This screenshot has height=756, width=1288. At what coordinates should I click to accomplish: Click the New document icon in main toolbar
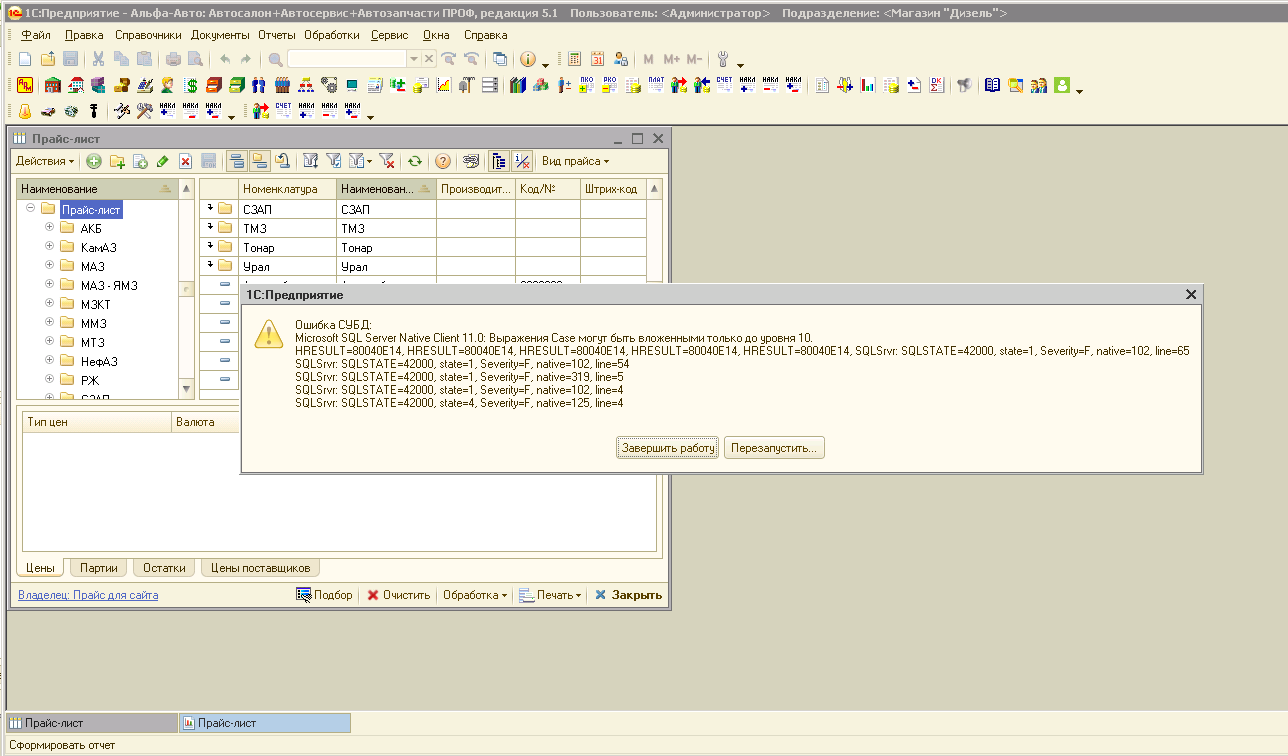(25, 59)
